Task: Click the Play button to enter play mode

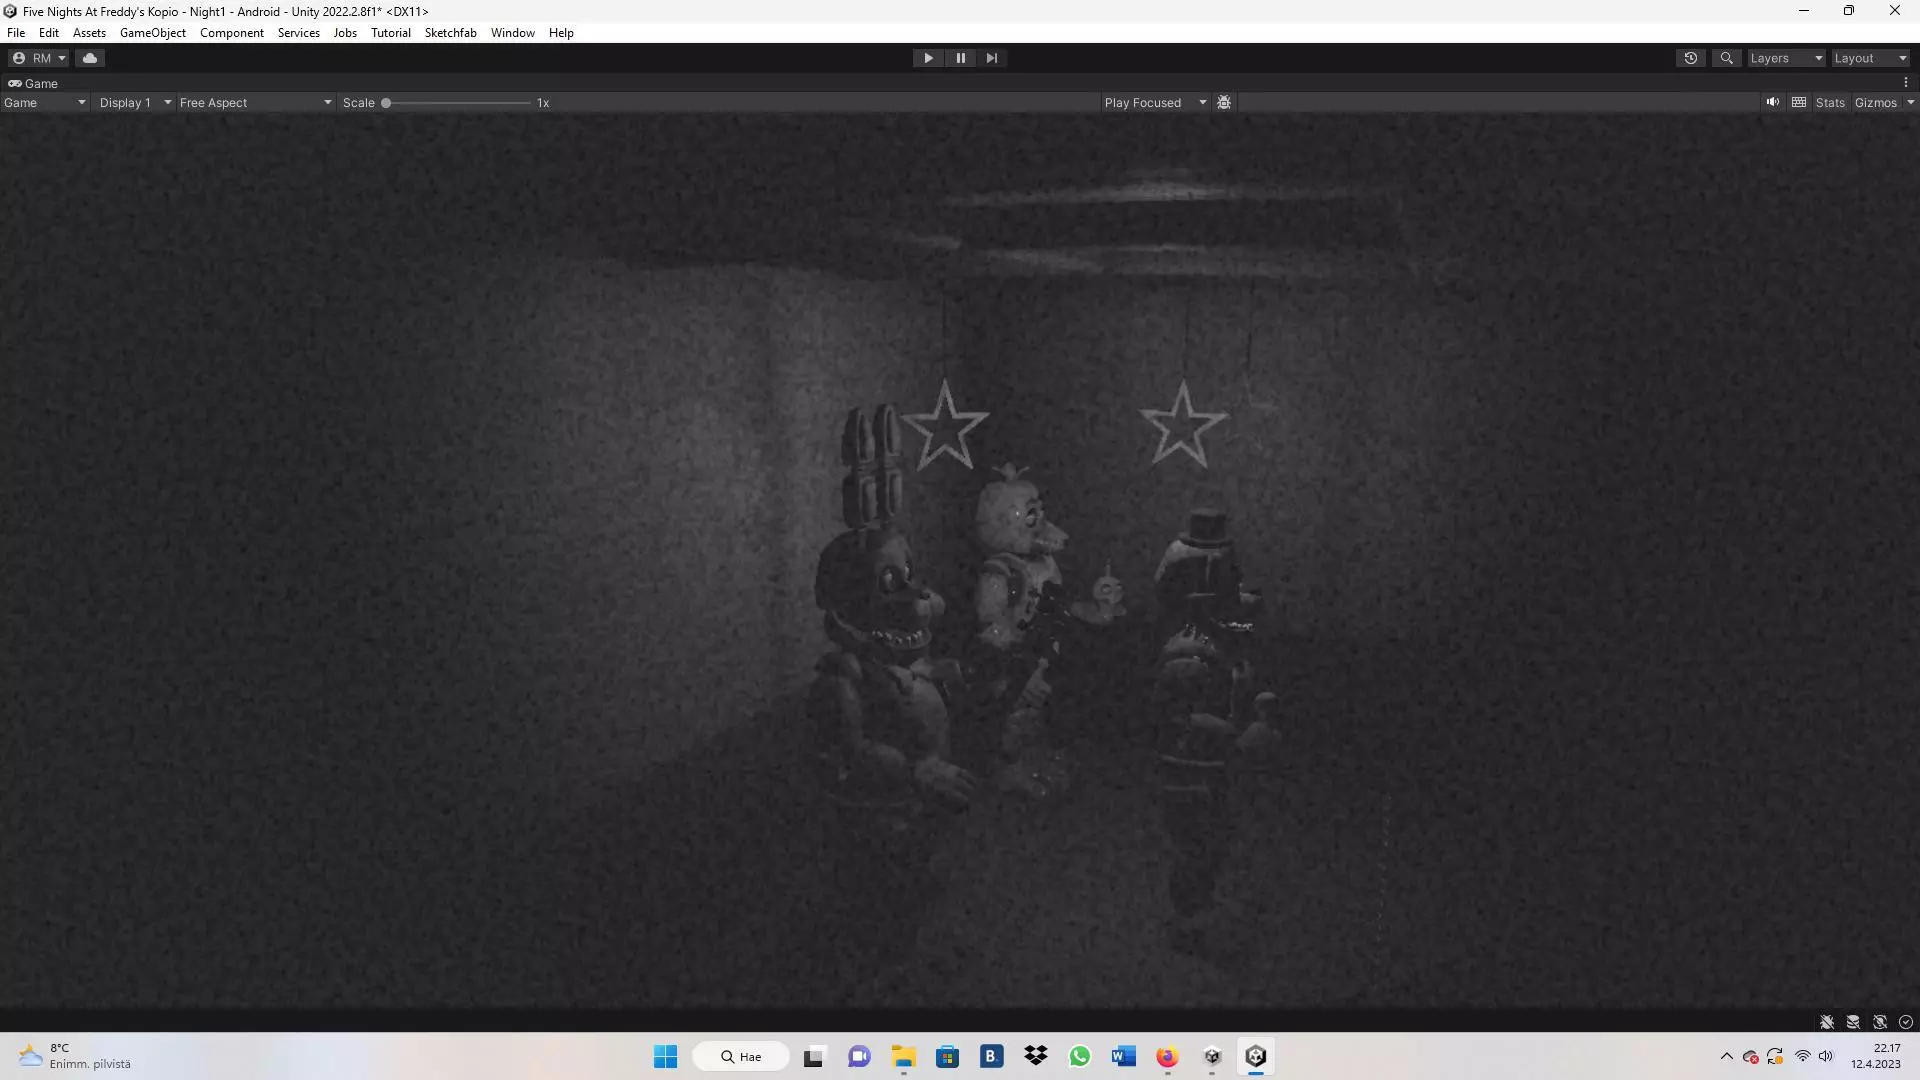Action: tap(928, 57)
